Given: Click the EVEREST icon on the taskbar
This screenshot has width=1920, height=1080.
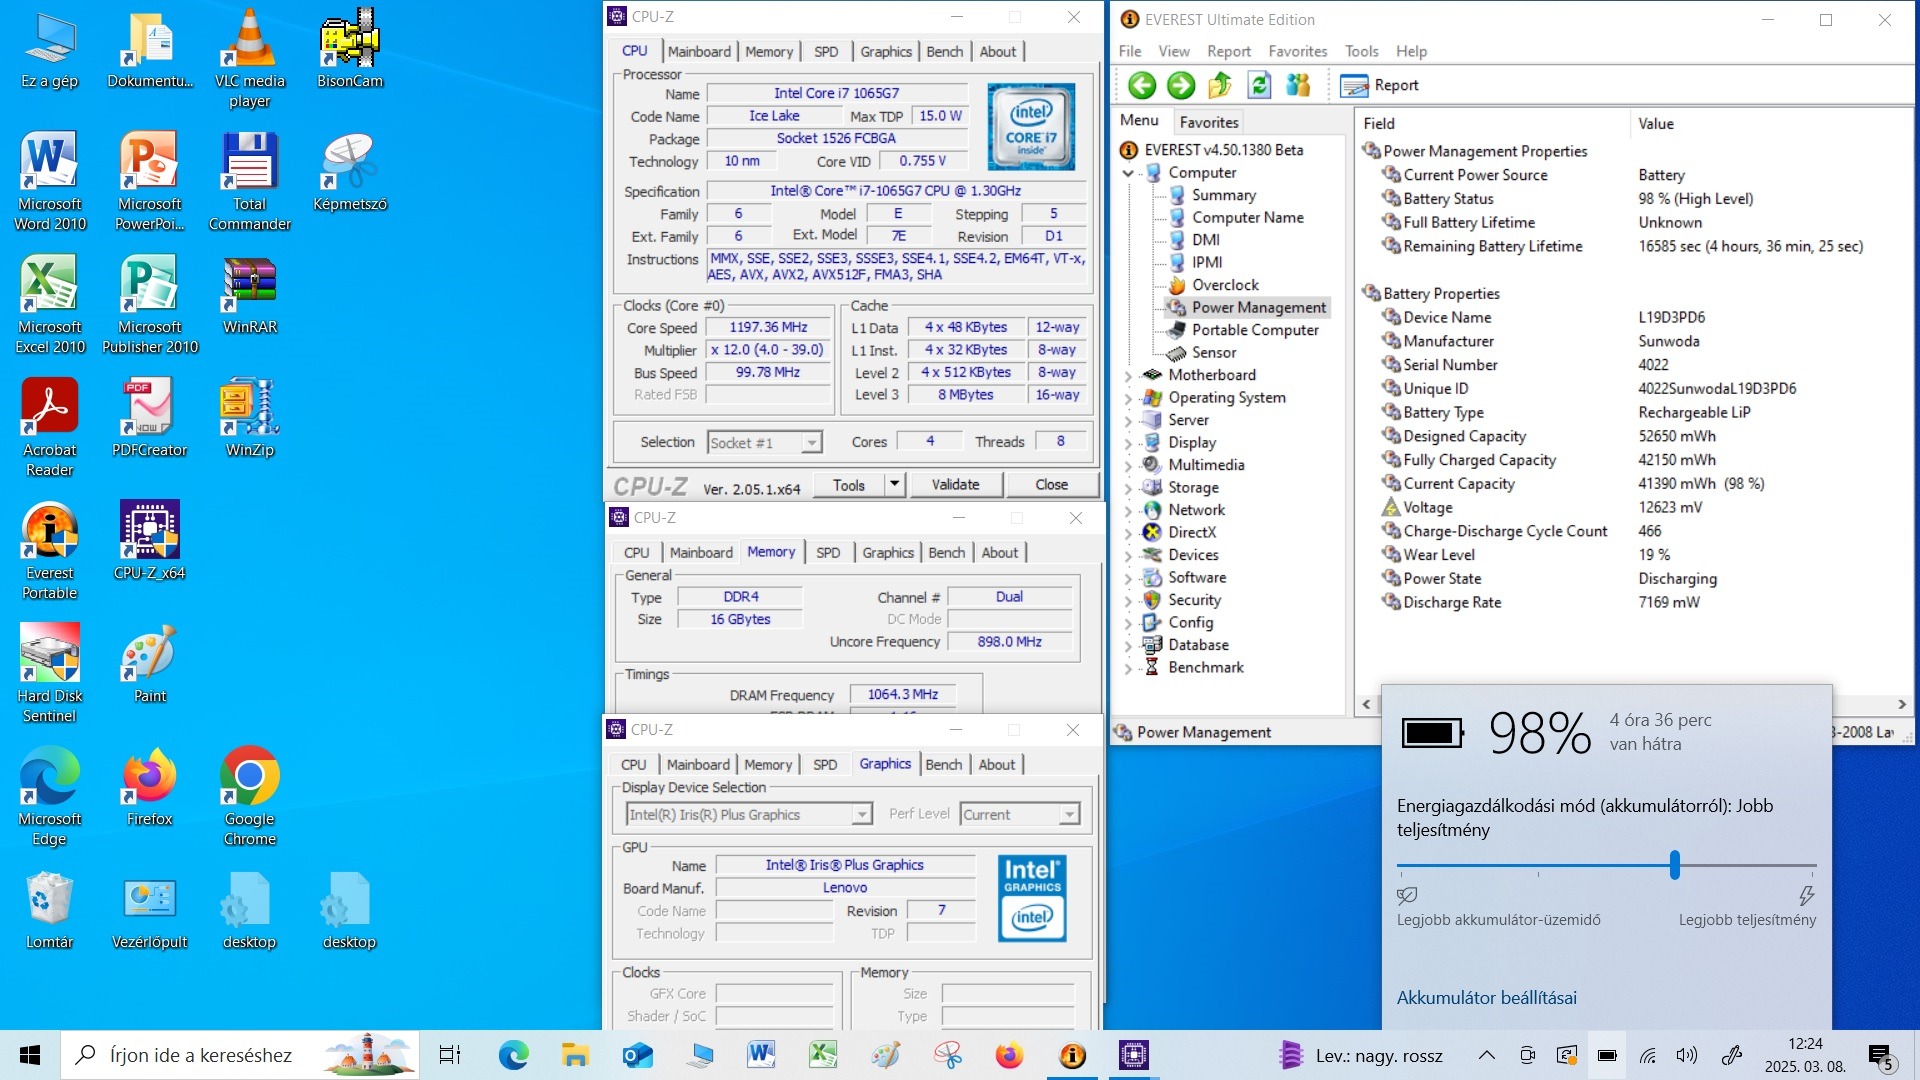Looking at the screenshot, I should coord(1072,1055).
